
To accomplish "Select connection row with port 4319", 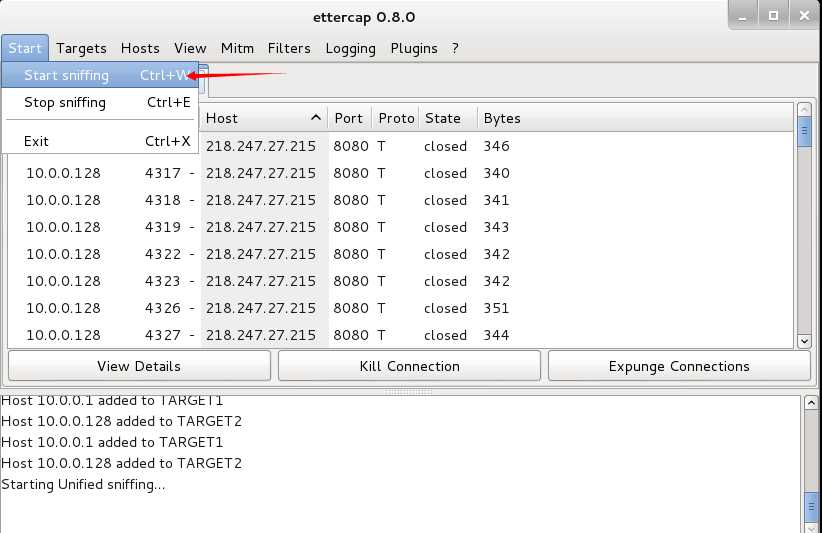I will [x=401, y=227].
